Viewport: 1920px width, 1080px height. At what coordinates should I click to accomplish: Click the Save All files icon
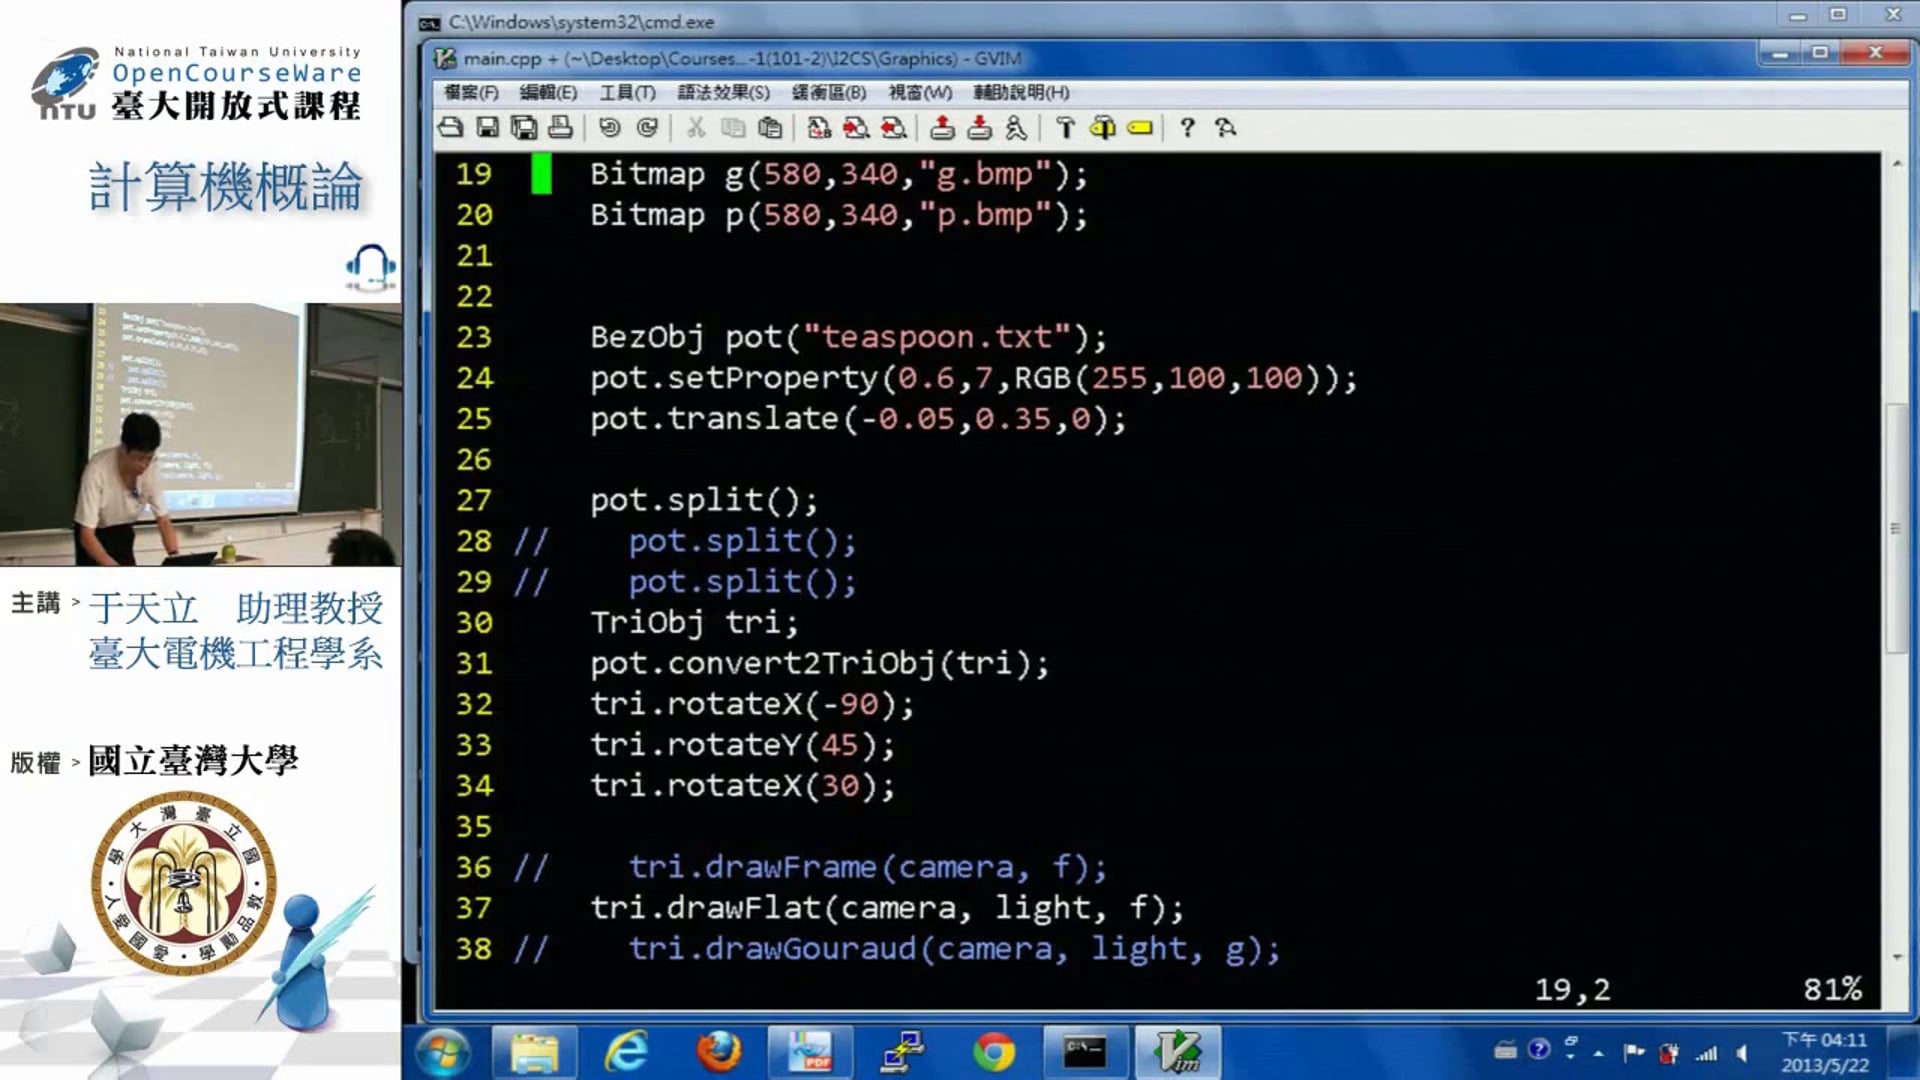tap(523, 127)
